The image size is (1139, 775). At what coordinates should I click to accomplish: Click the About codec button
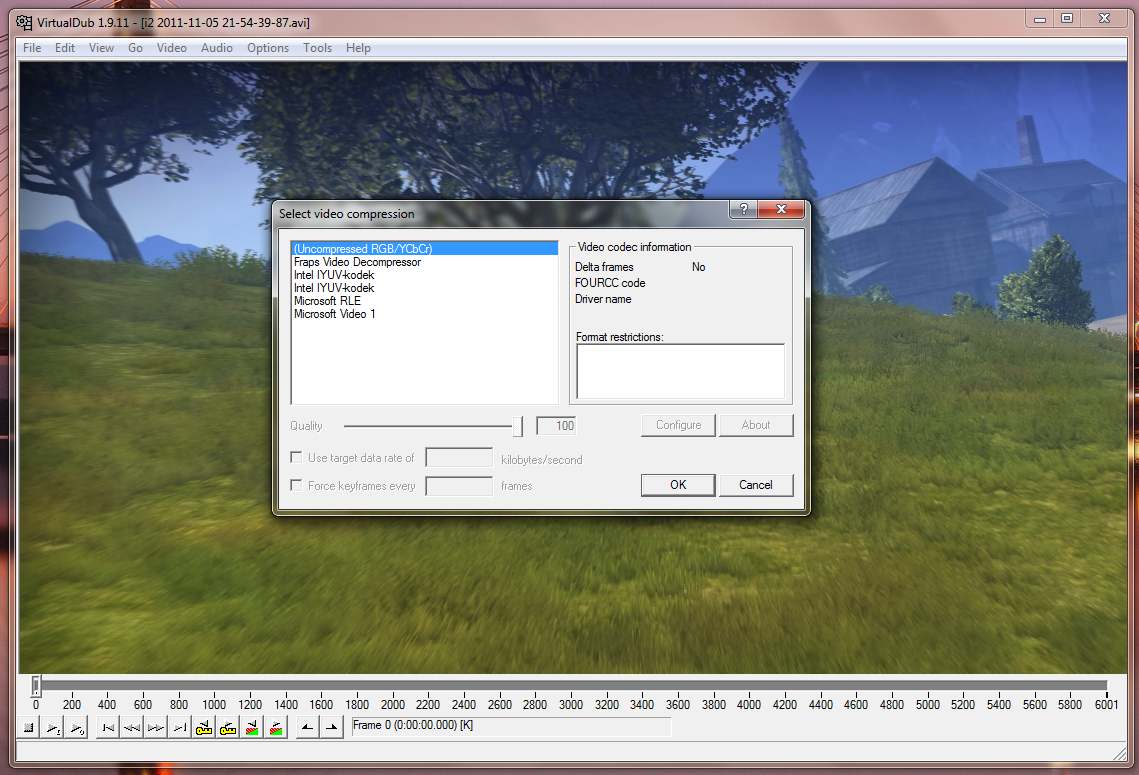tap(755, 425)
